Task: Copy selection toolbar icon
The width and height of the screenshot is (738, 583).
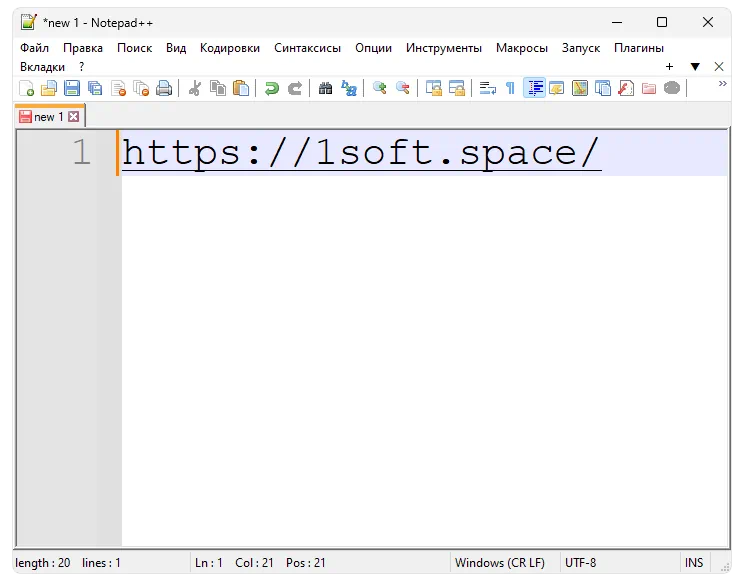Action: pos(218,88)
